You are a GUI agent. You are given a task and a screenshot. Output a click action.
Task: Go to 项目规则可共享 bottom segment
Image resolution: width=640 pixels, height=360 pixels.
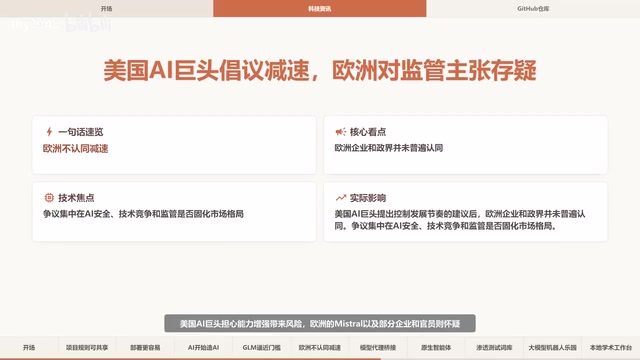[87, 347]
